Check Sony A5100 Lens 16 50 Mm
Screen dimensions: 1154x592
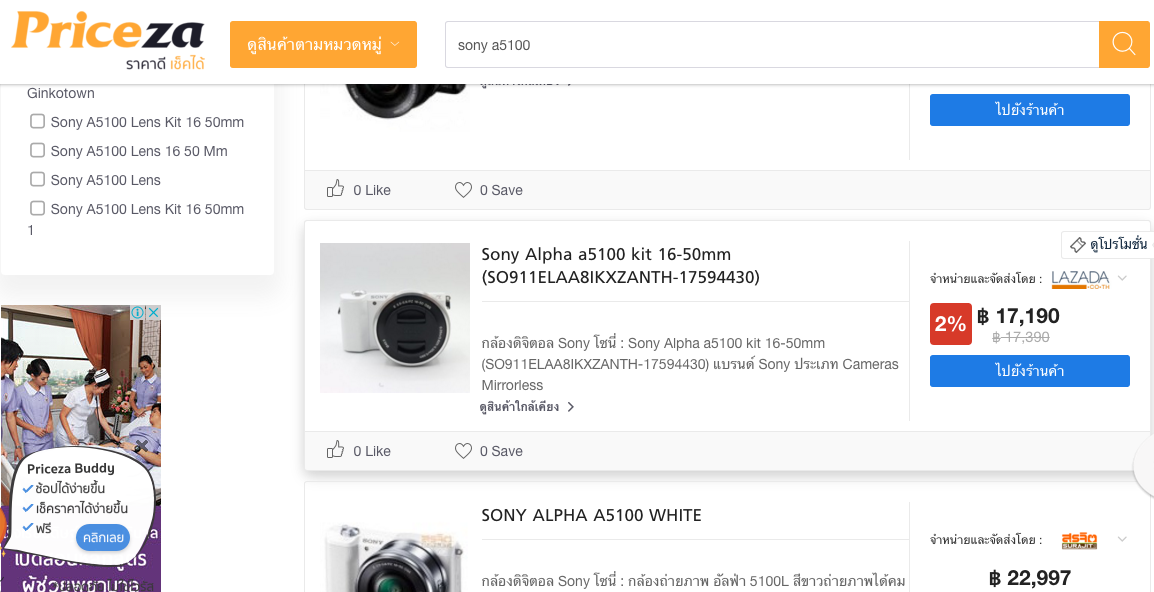38,150
